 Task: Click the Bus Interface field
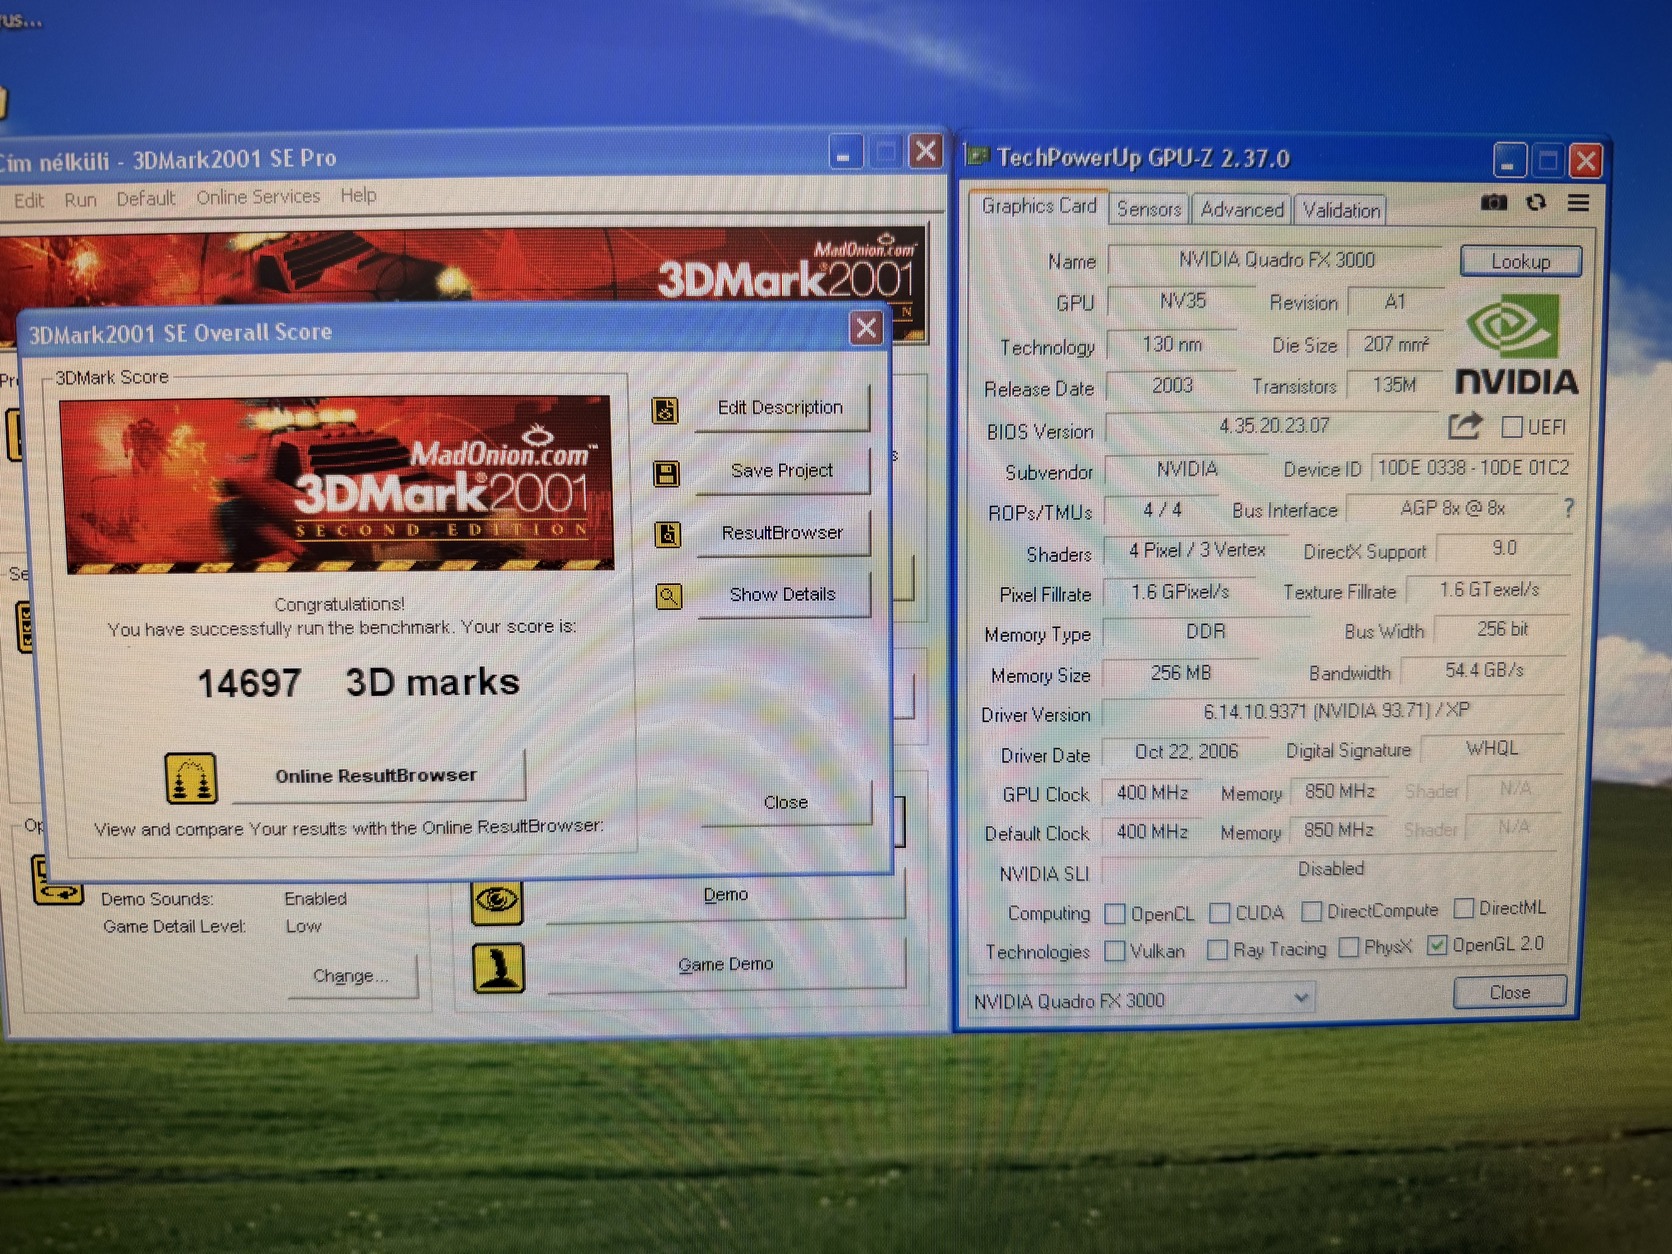point(1452,508)
